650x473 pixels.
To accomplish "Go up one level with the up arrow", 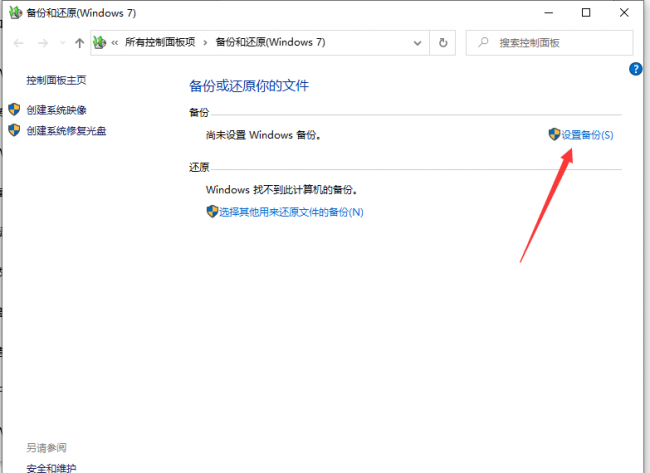I will [79, 43].
